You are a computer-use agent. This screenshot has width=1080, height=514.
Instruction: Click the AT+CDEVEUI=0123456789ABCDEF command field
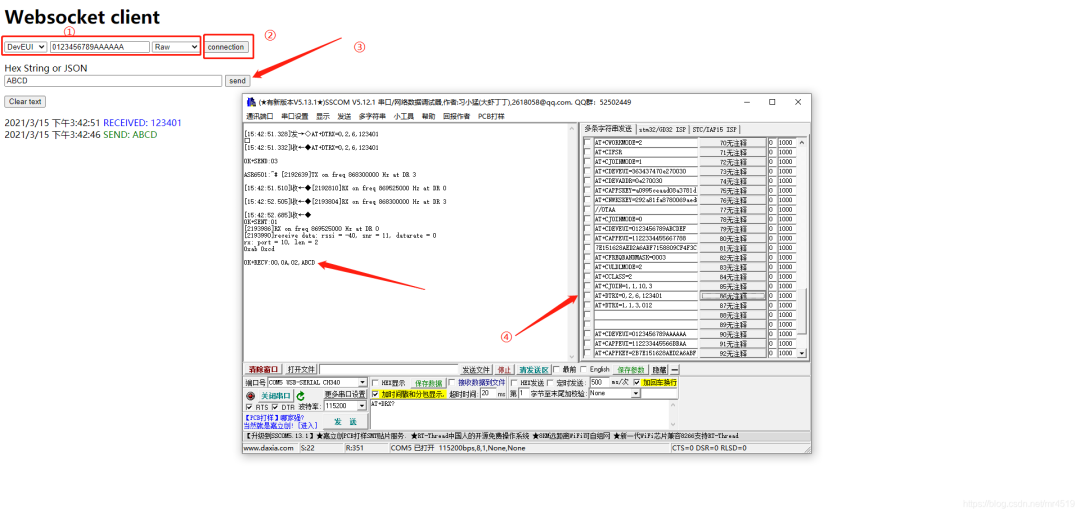point(645,228)
